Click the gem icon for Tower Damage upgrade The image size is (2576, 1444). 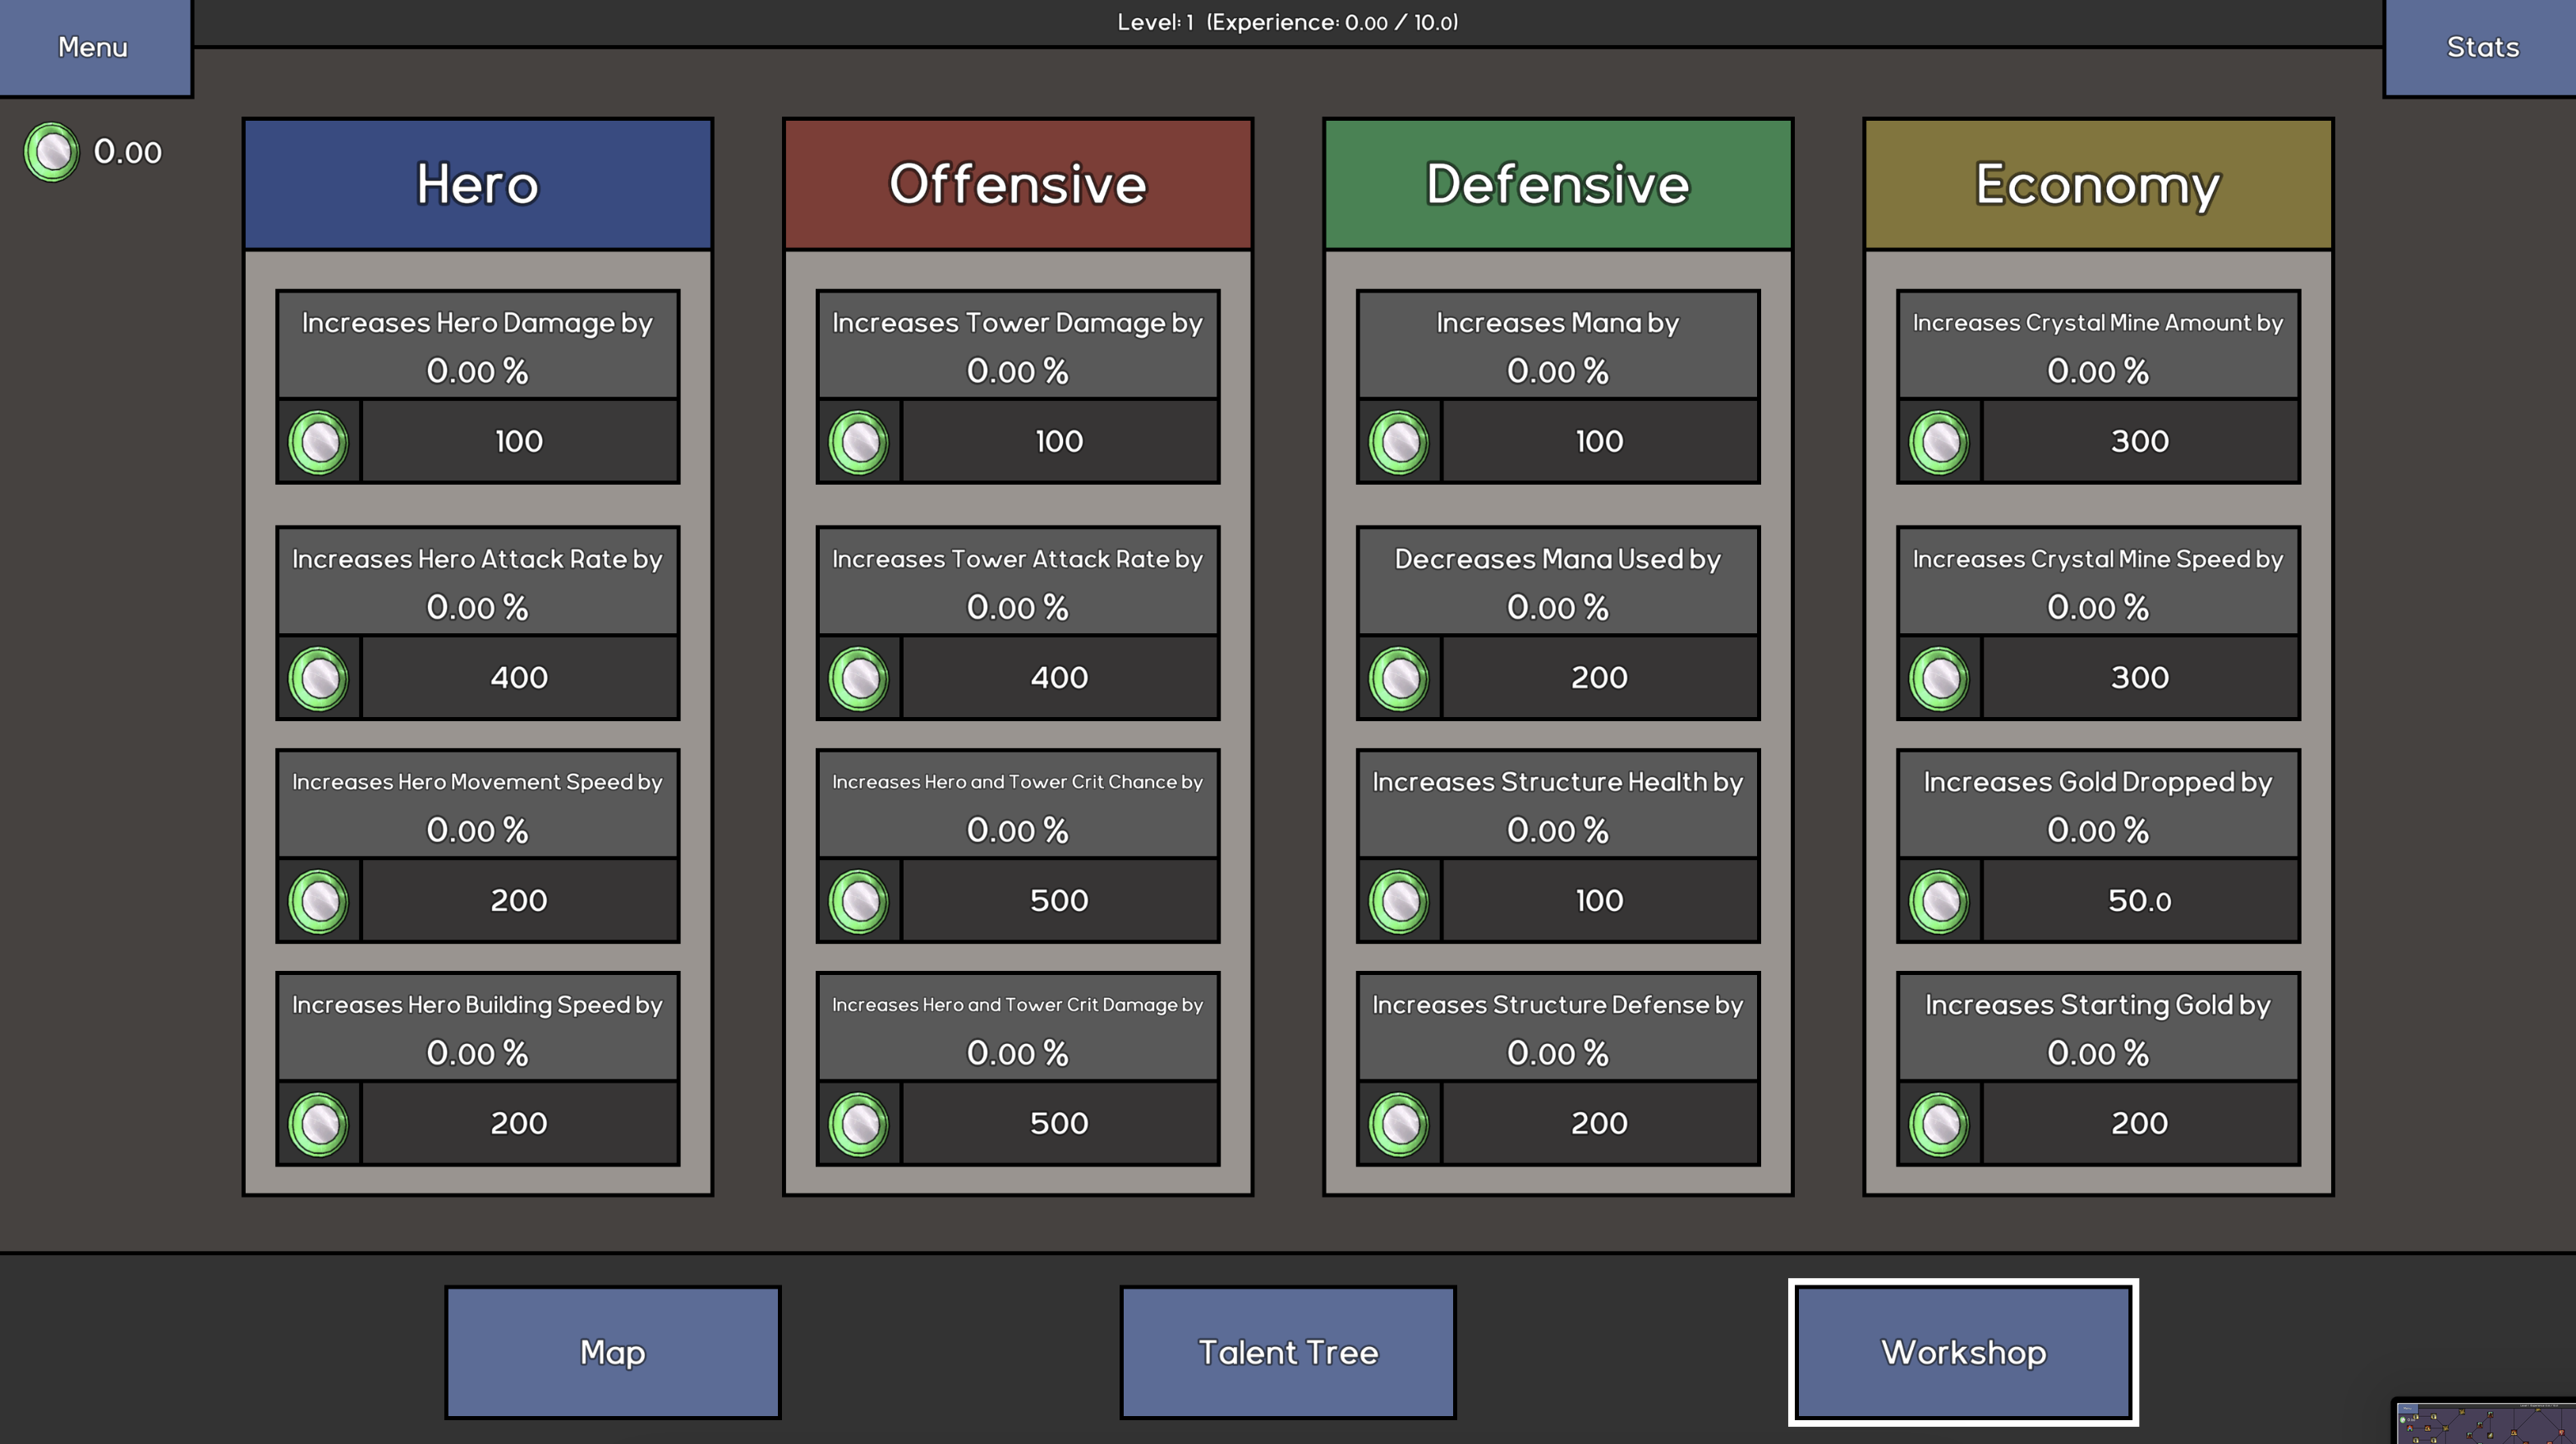point(859,442)
